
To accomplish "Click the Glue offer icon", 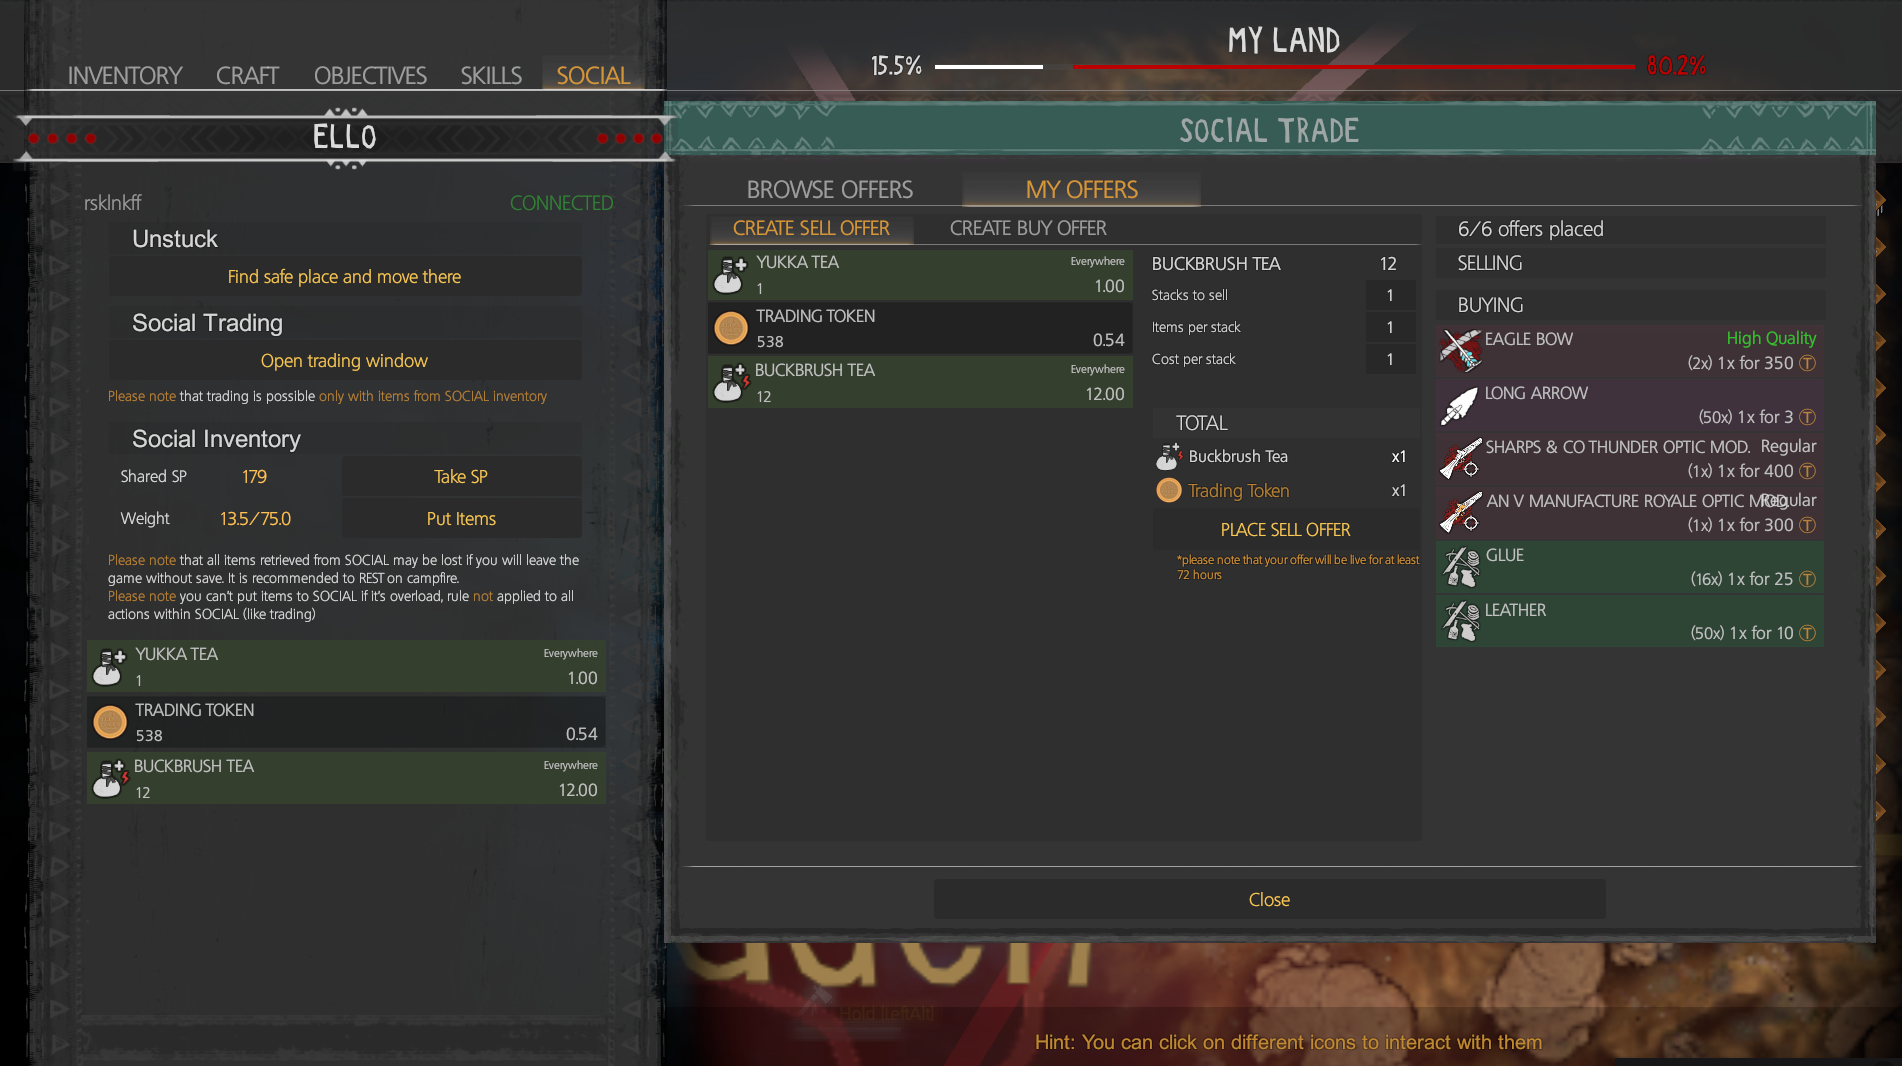I will 1460,567.
